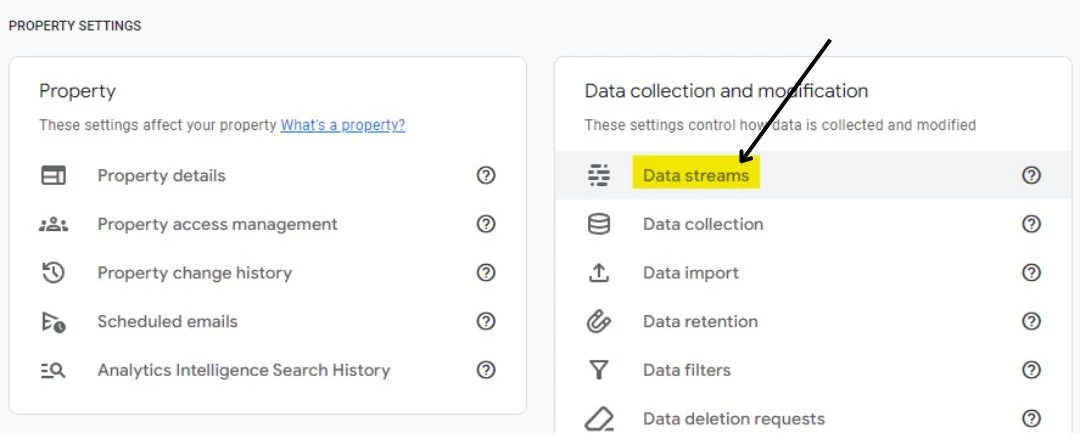1080x441 pixels.
Task: Click the Data collection database icon
Action: (599, 225)
